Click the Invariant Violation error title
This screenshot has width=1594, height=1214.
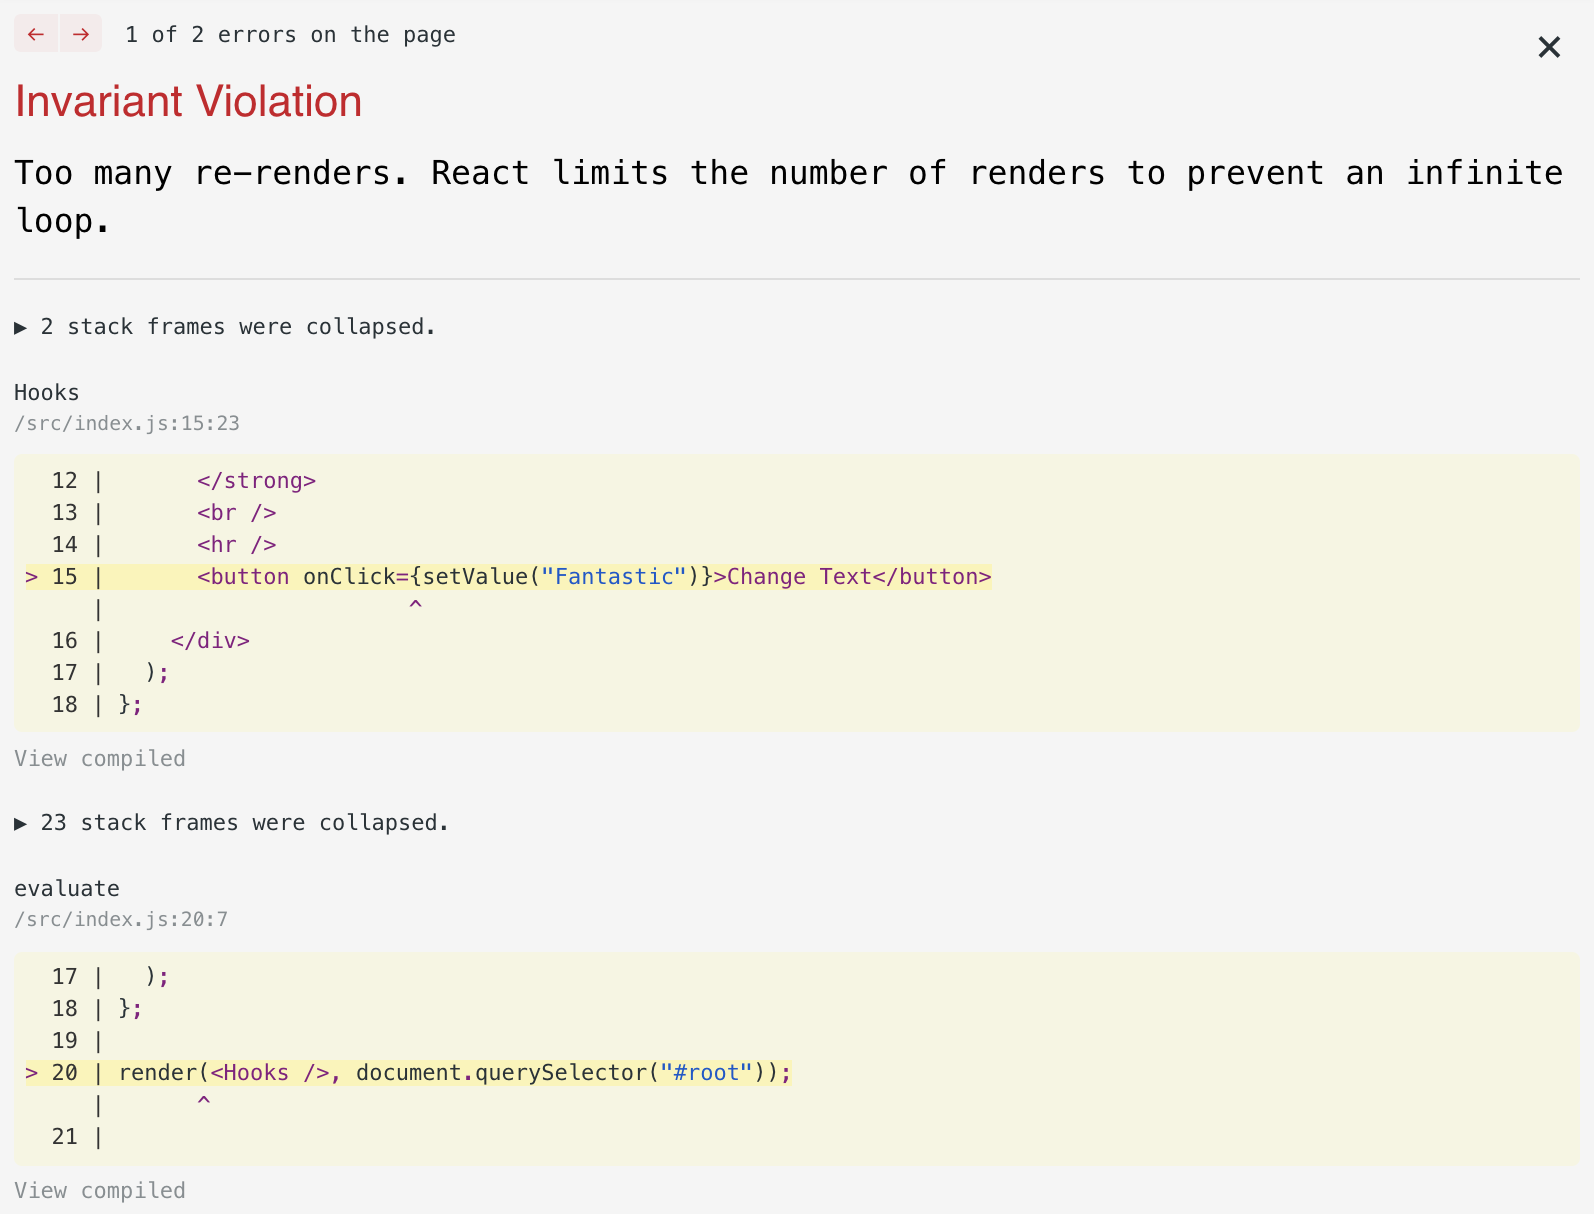188,102
